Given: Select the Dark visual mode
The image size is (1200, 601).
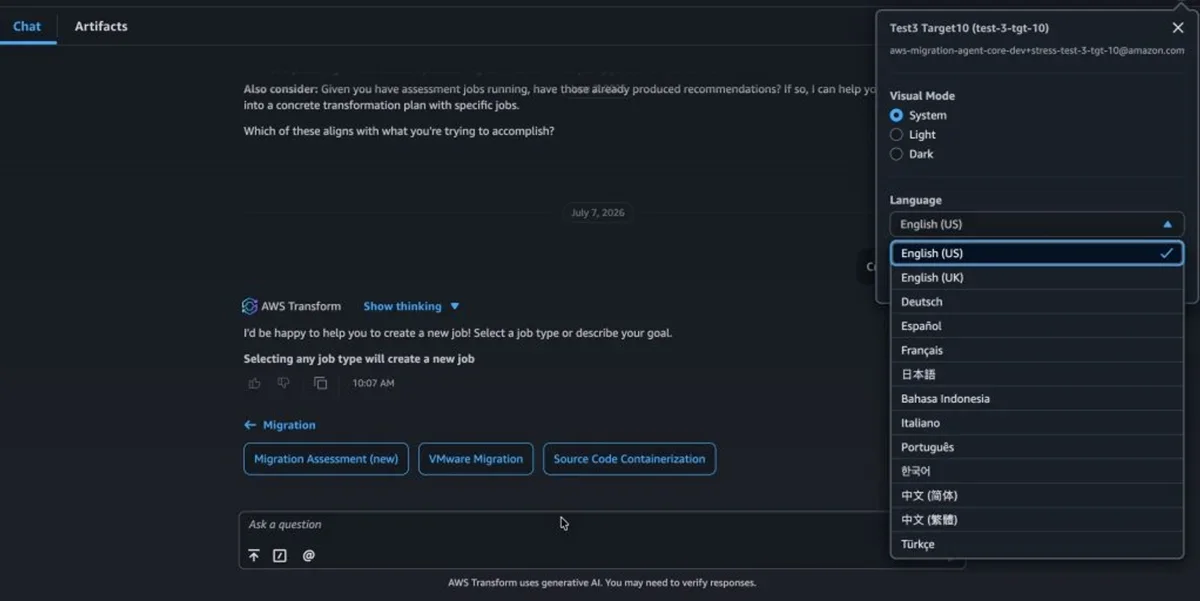Looking at the screenshot, I should tap(896, 154).
